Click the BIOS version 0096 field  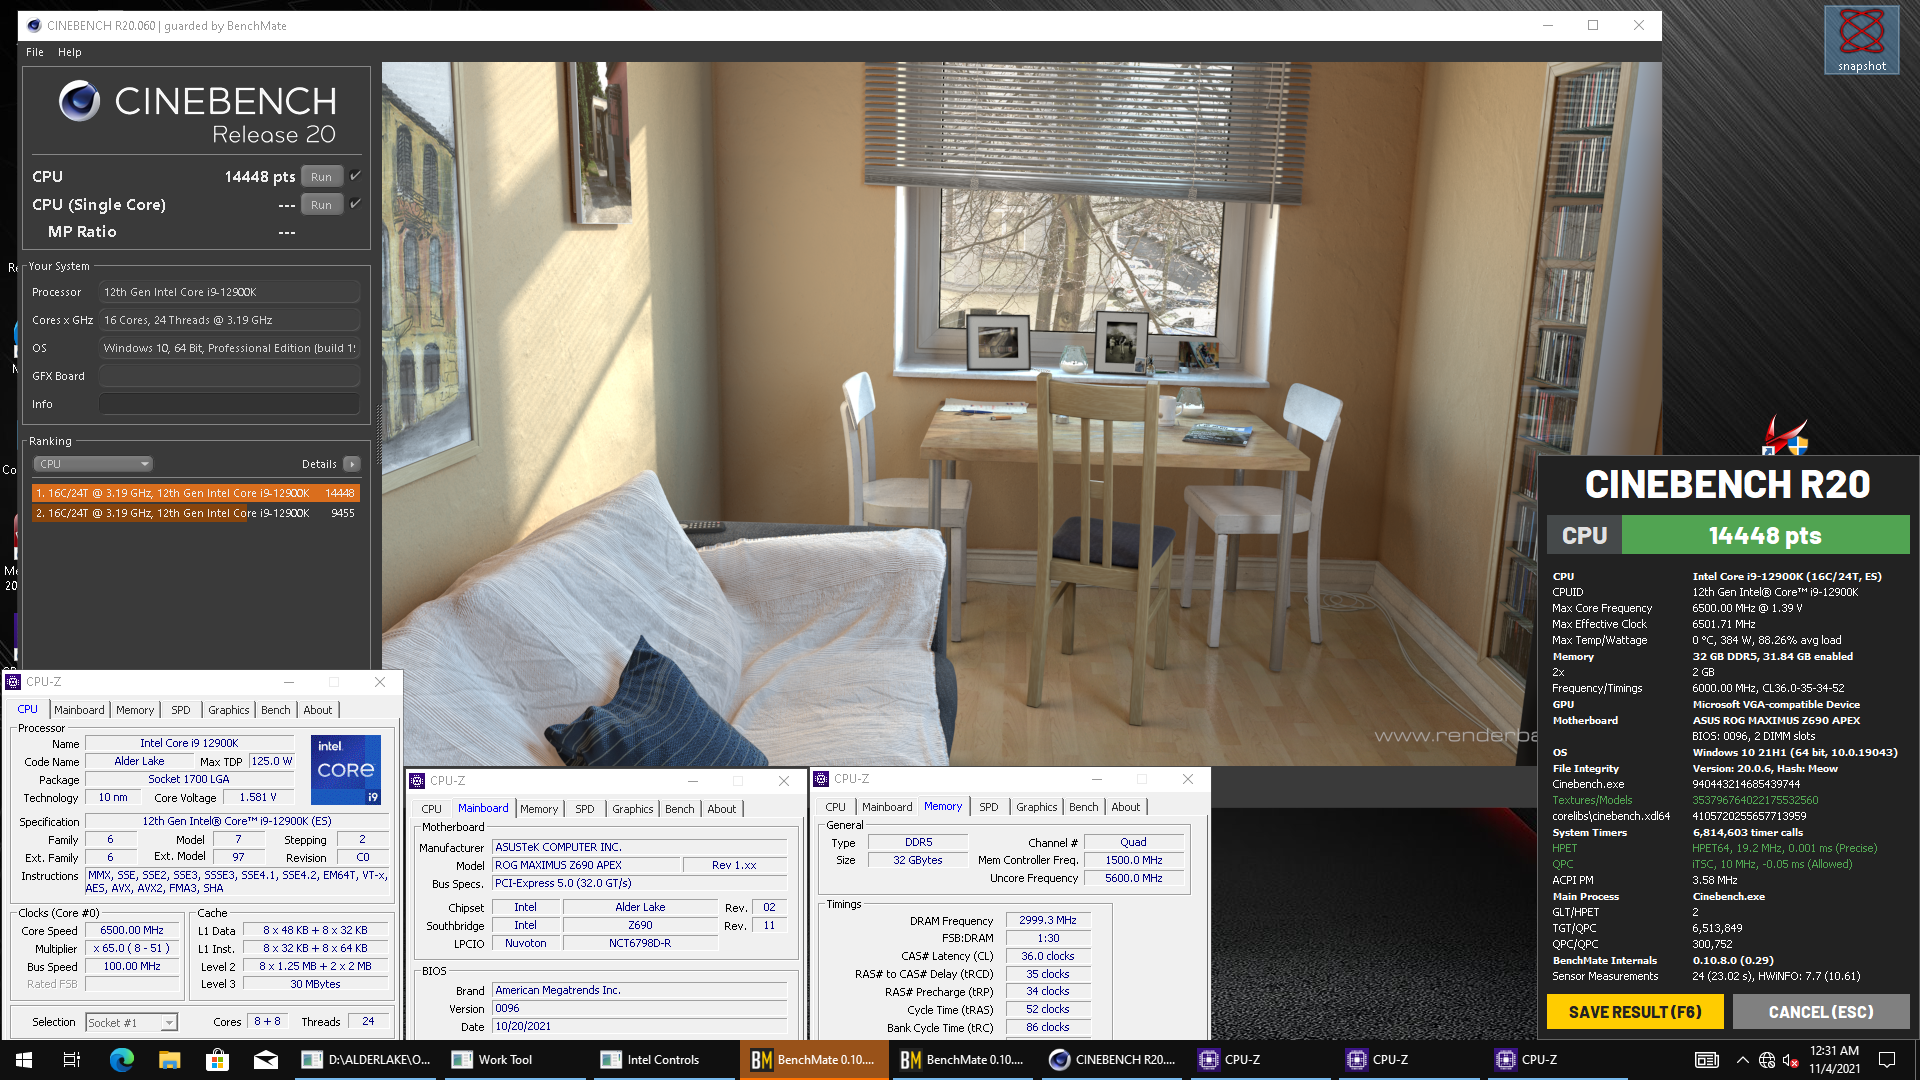[x=639, y=1008]
